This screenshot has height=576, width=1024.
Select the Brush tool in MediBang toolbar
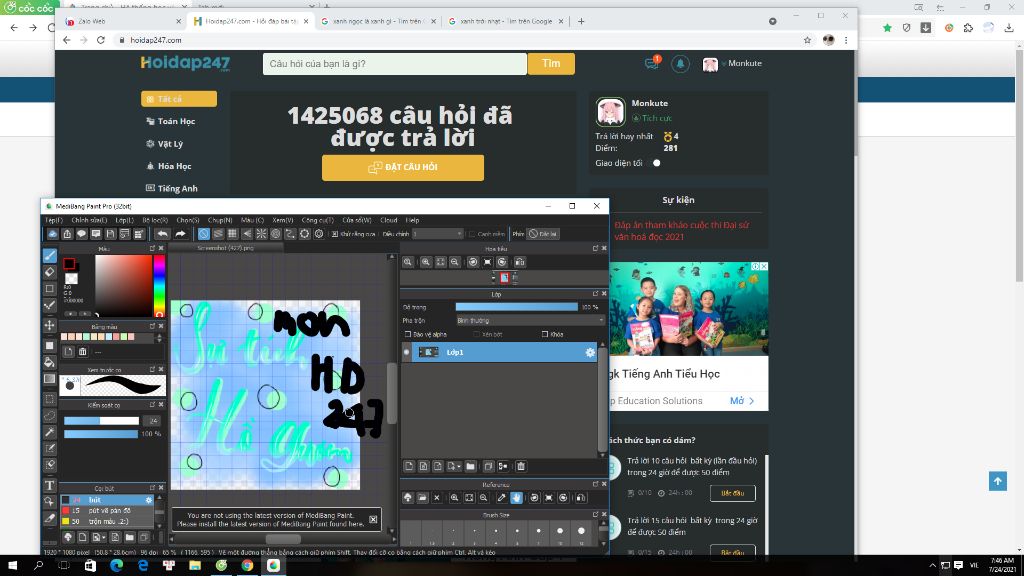click(49, 255)
